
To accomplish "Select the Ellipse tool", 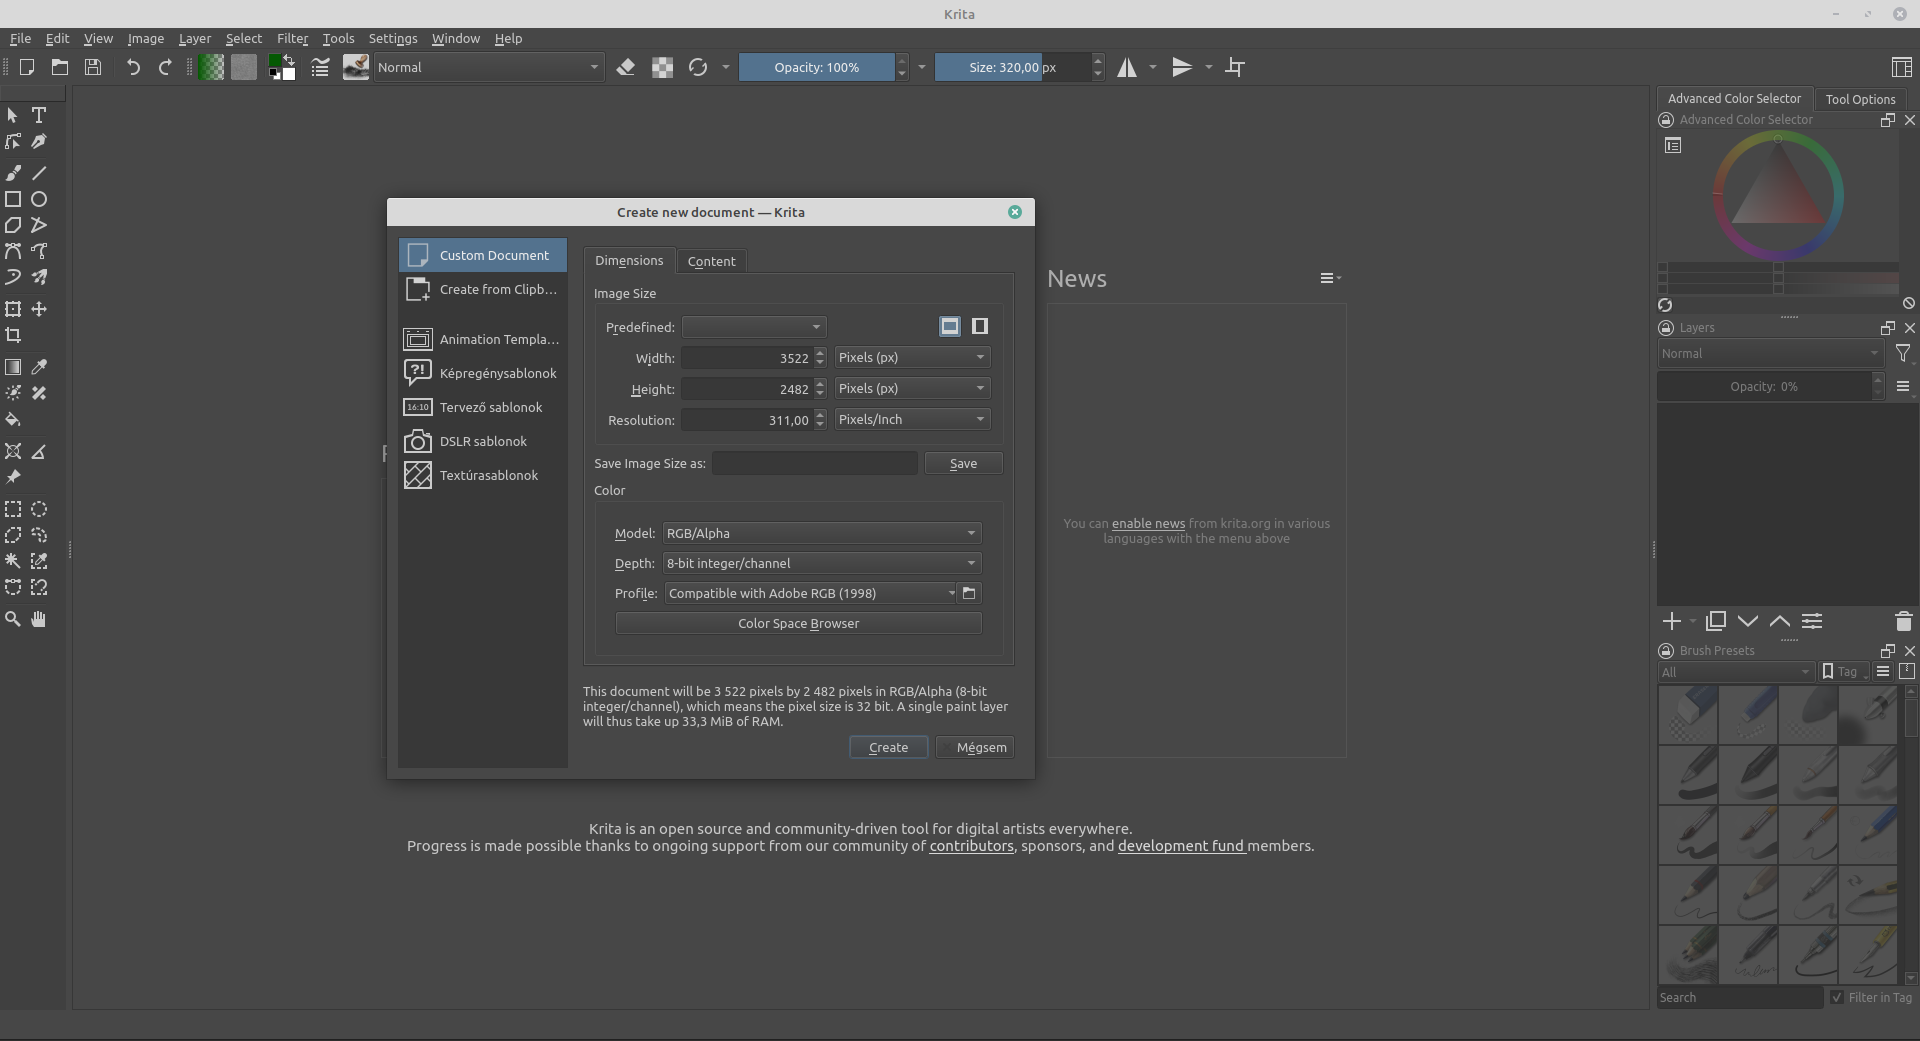I will click(x=39, y=199).
